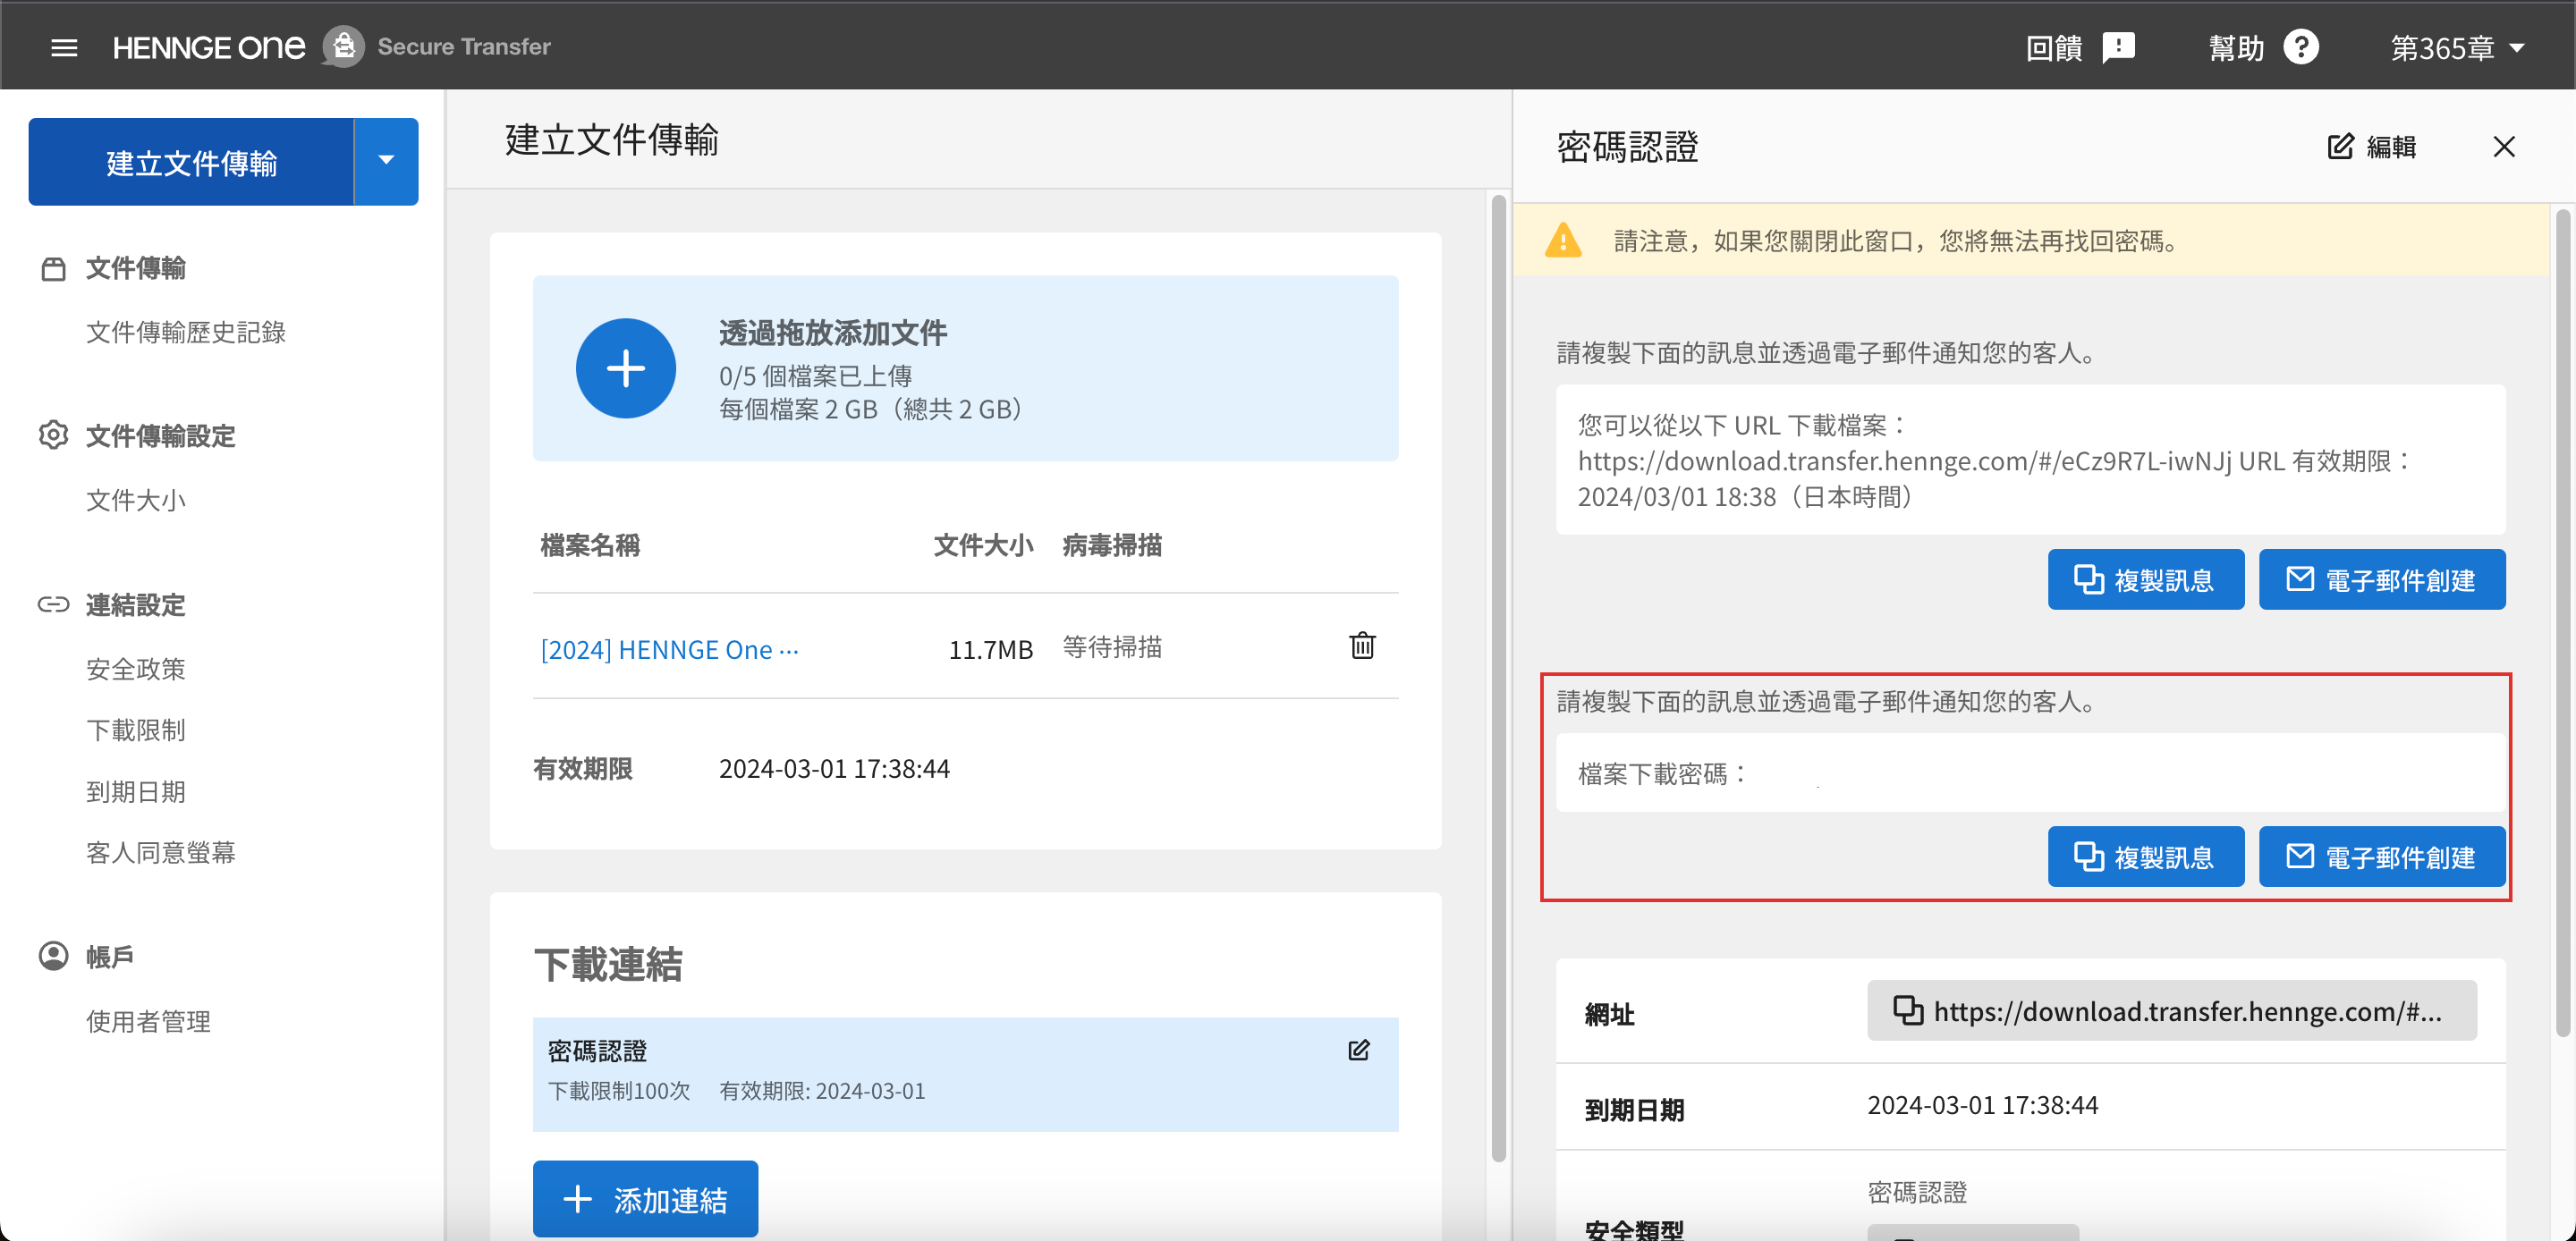Expand the arrow beside 建立文件傳輸 button

pyautogui.click(x=387, y=162)
